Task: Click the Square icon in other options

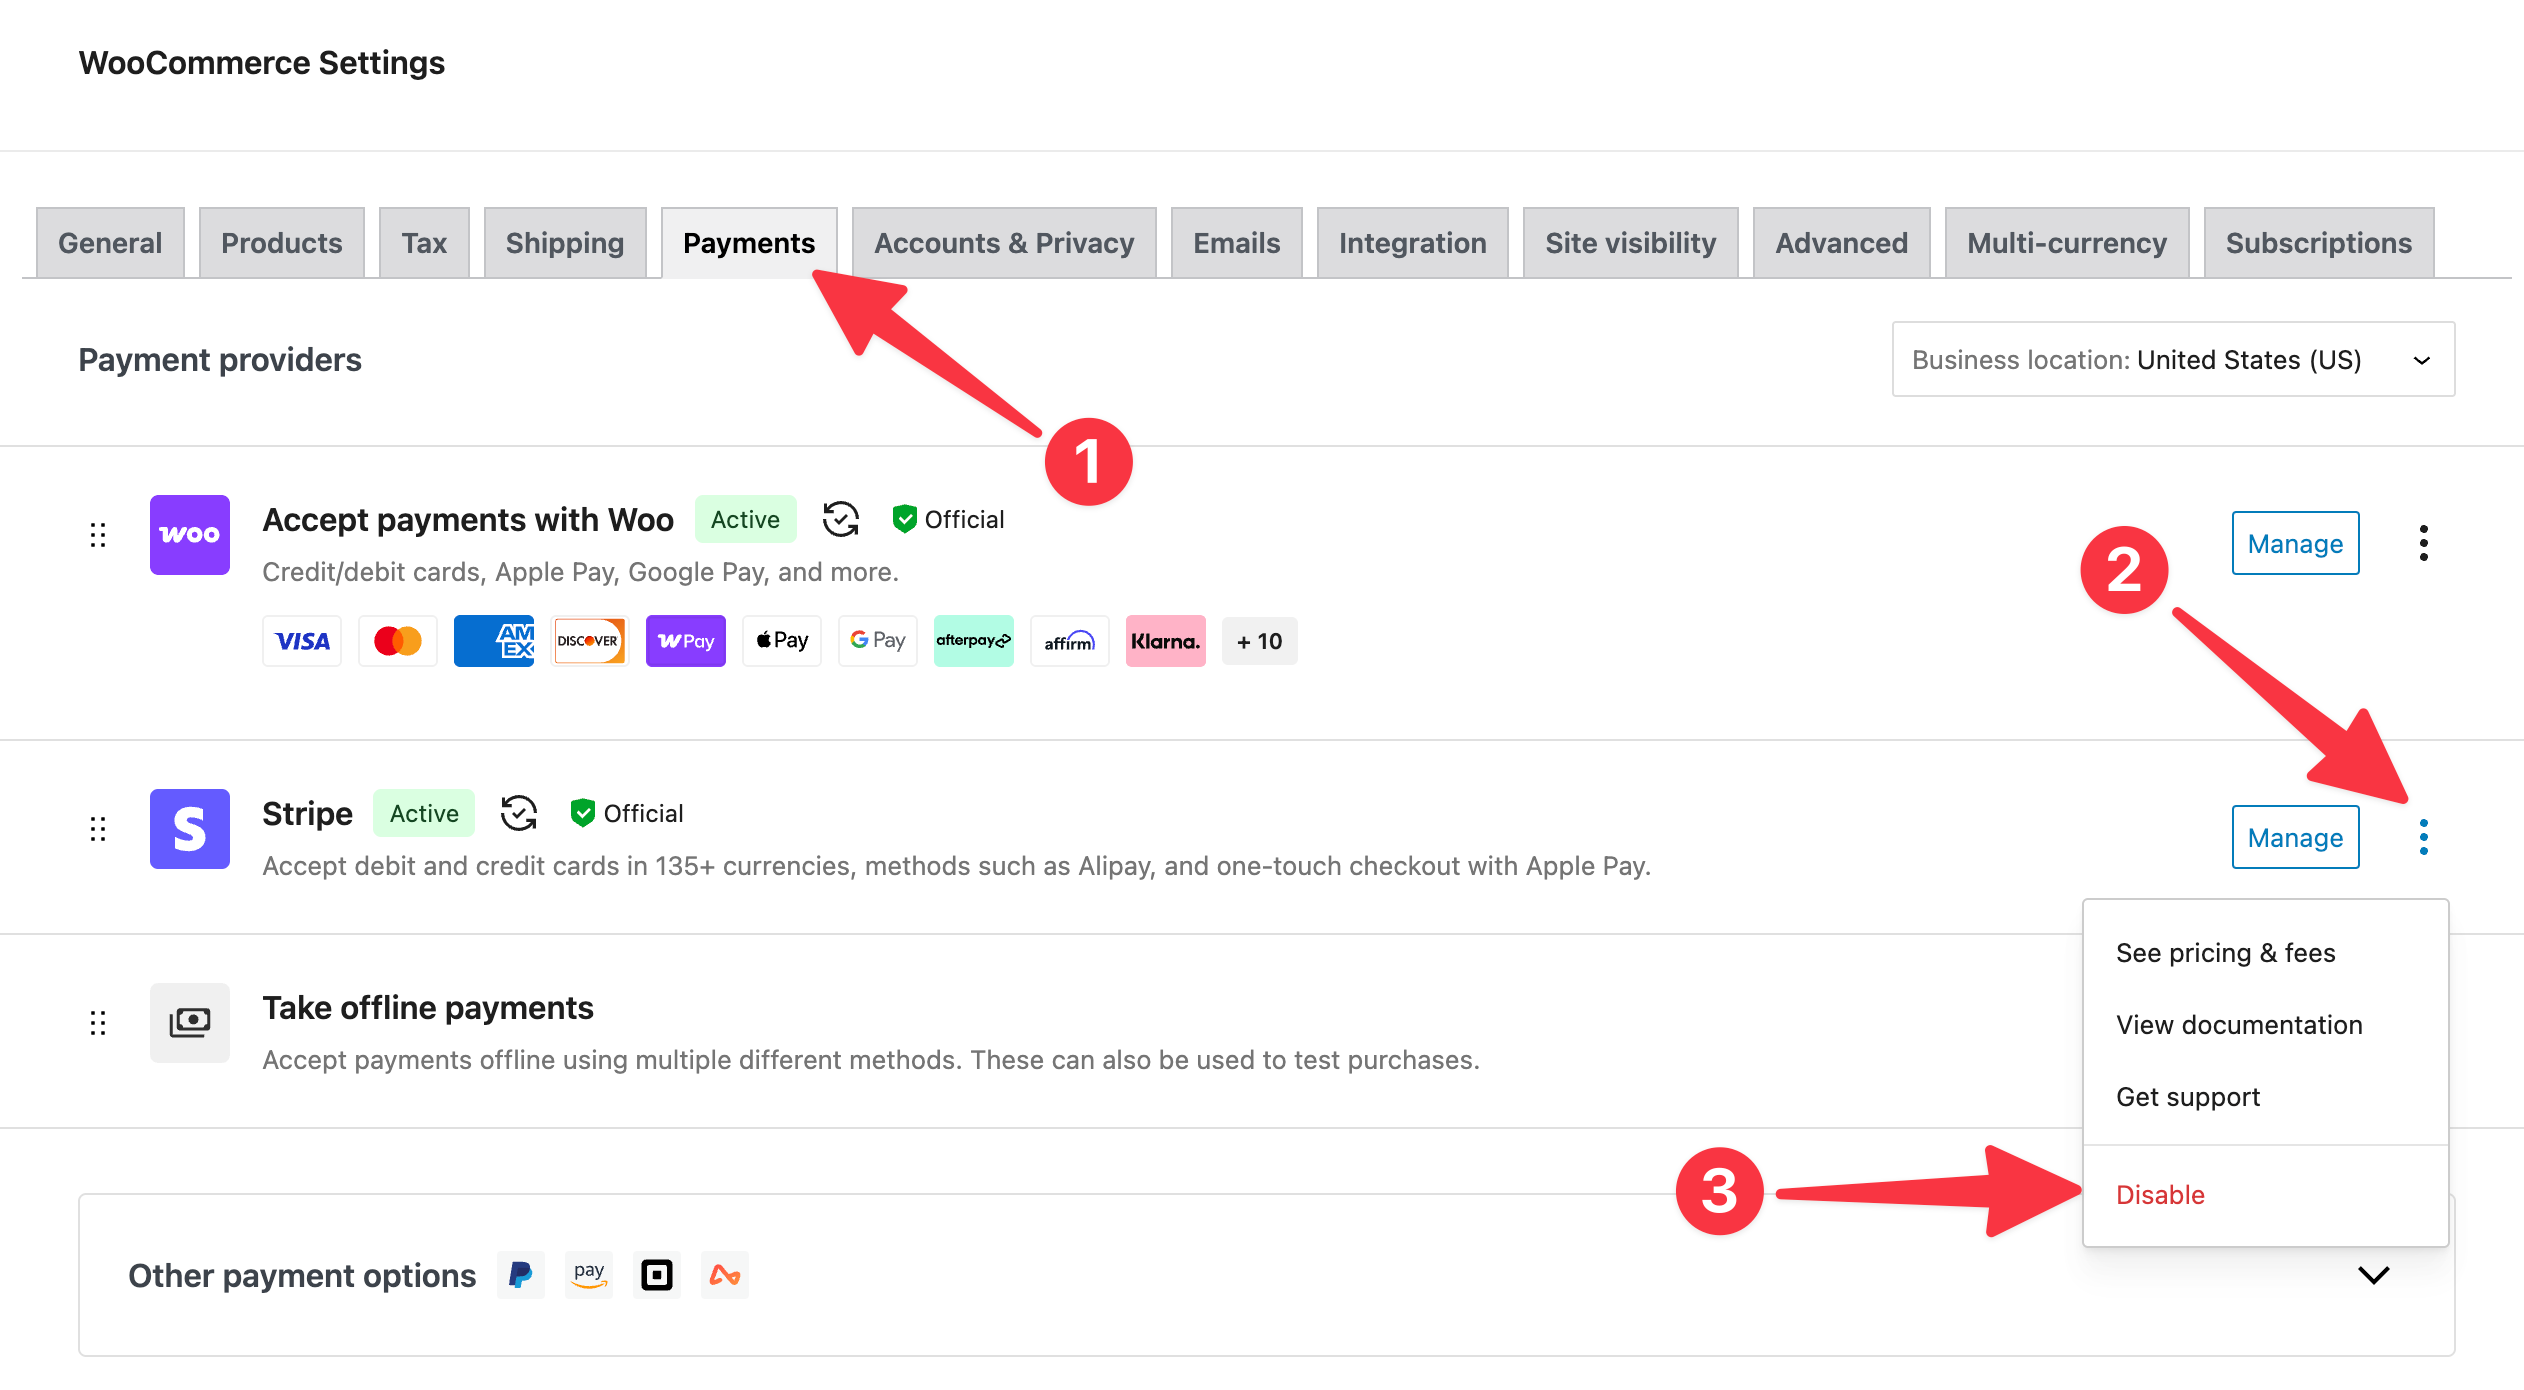Action: pos(656,1275)
